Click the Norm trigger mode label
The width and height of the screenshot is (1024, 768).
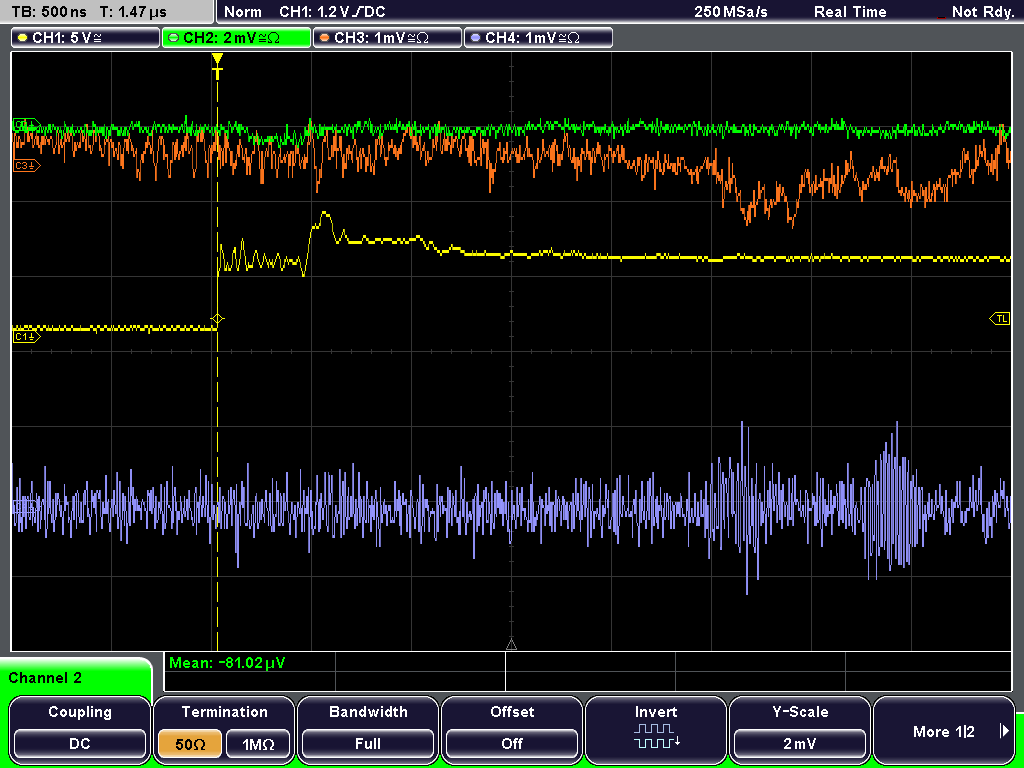point(243,12)
